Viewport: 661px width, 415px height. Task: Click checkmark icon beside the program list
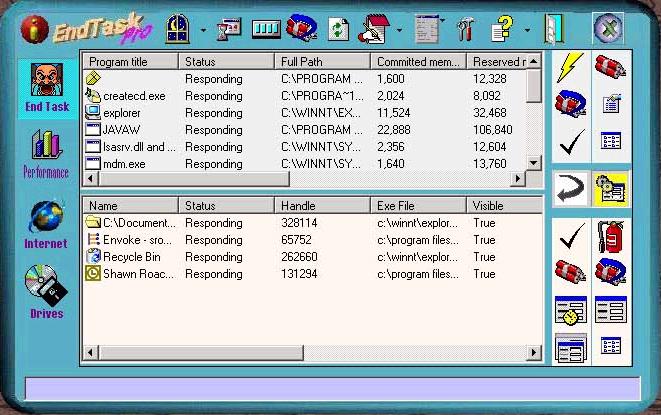[x=572, y=141]
